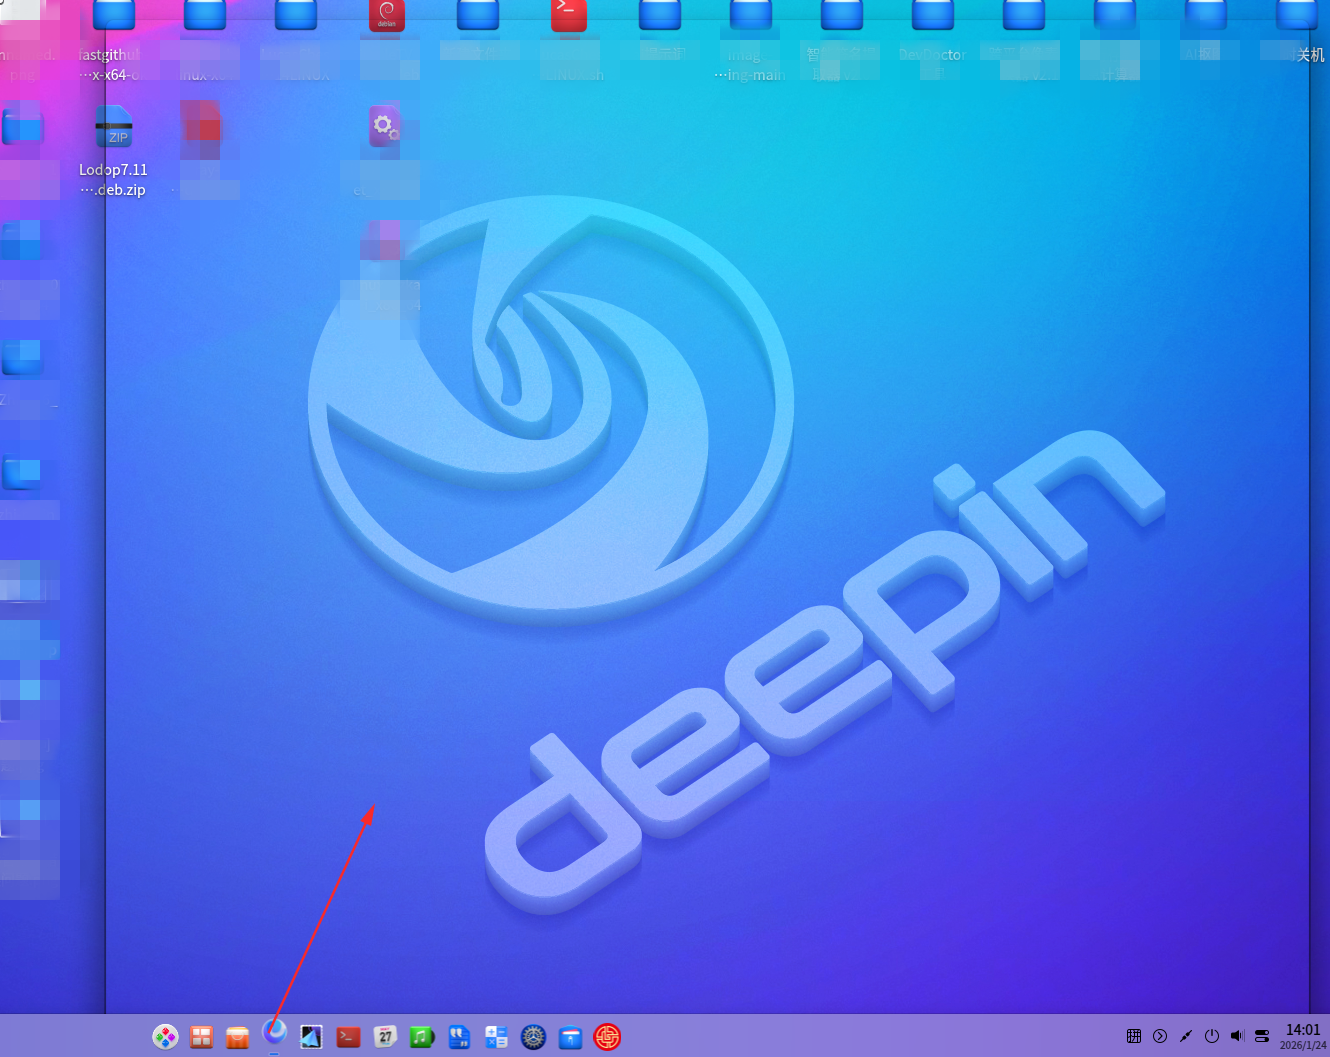Image resolution: width=1330 pixels, height=1057 pixels.
Task: Select the purple gear file on desktop
Action: [x=385, y=127]
